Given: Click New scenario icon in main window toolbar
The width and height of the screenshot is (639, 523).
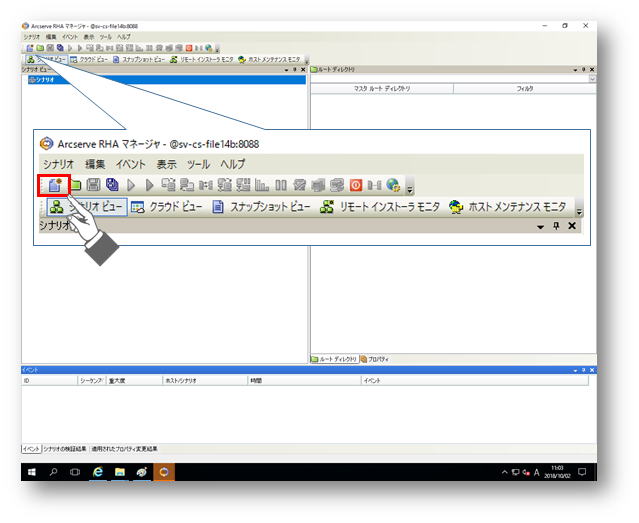Looking at the screenshot, I should [x=30, y=48].
